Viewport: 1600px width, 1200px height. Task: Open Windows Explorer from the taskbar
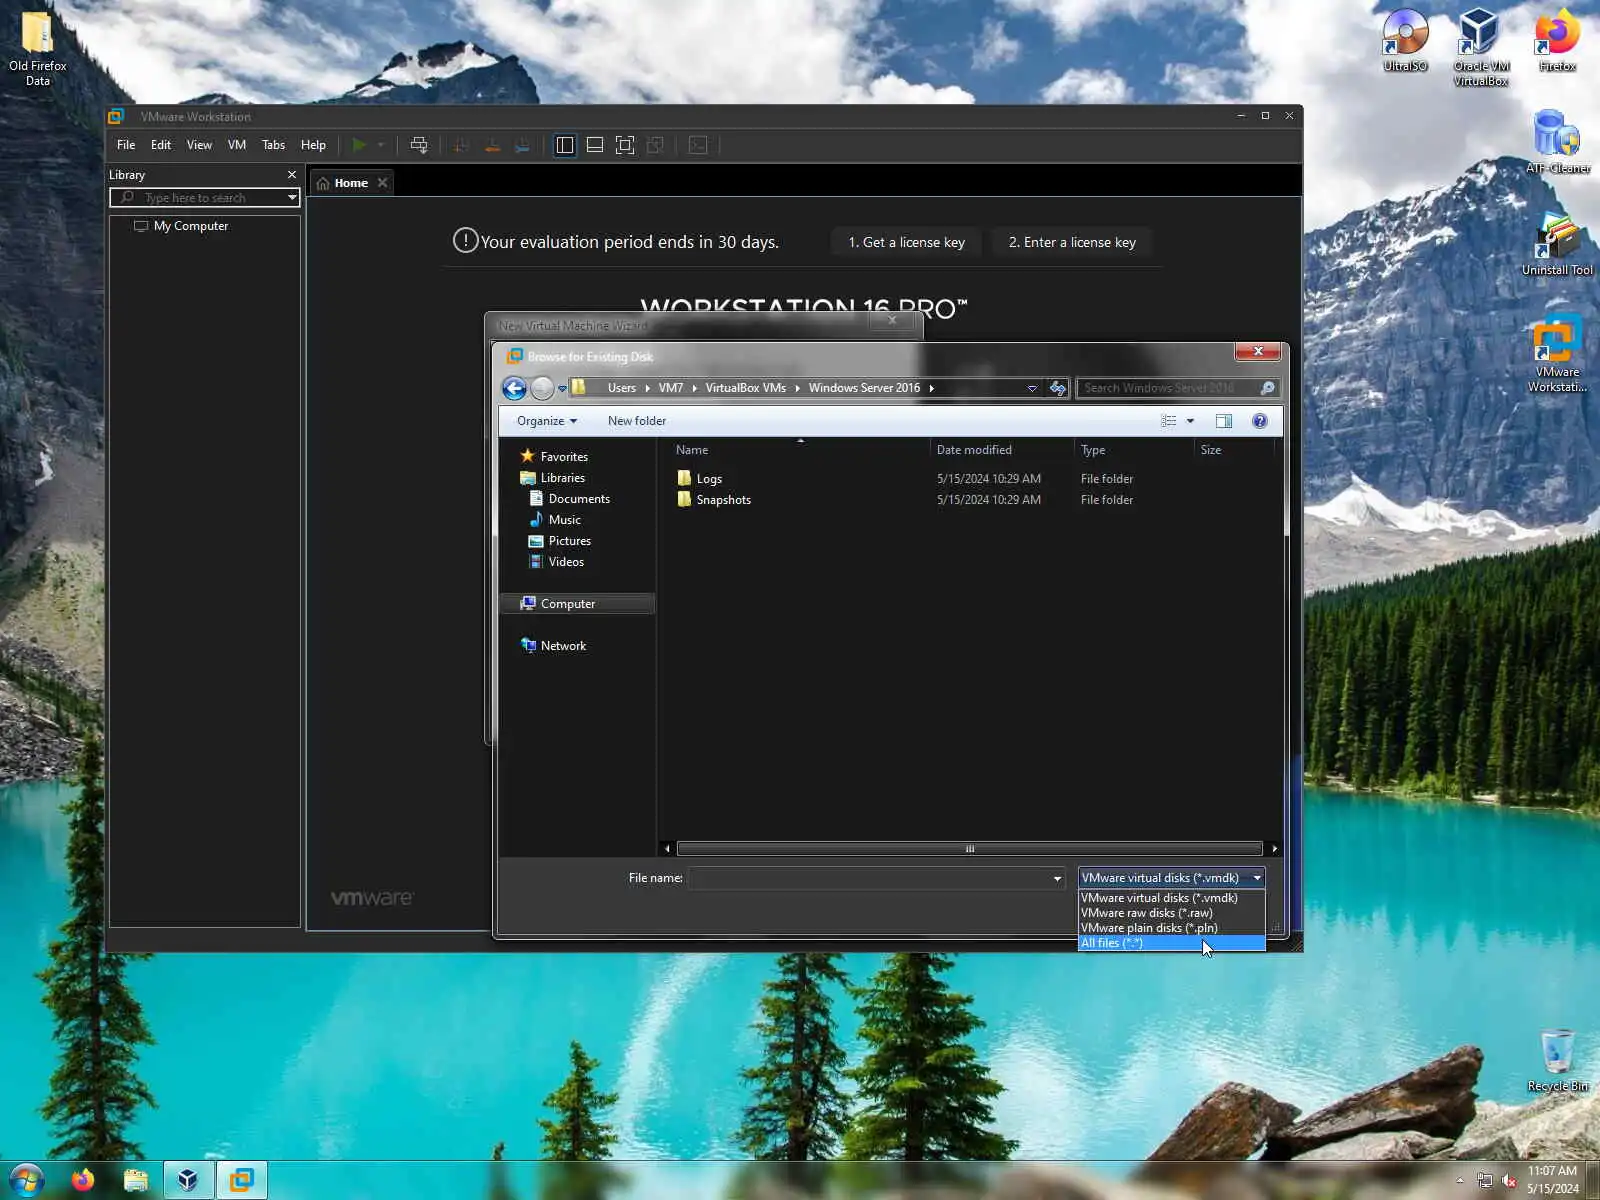136,1180
